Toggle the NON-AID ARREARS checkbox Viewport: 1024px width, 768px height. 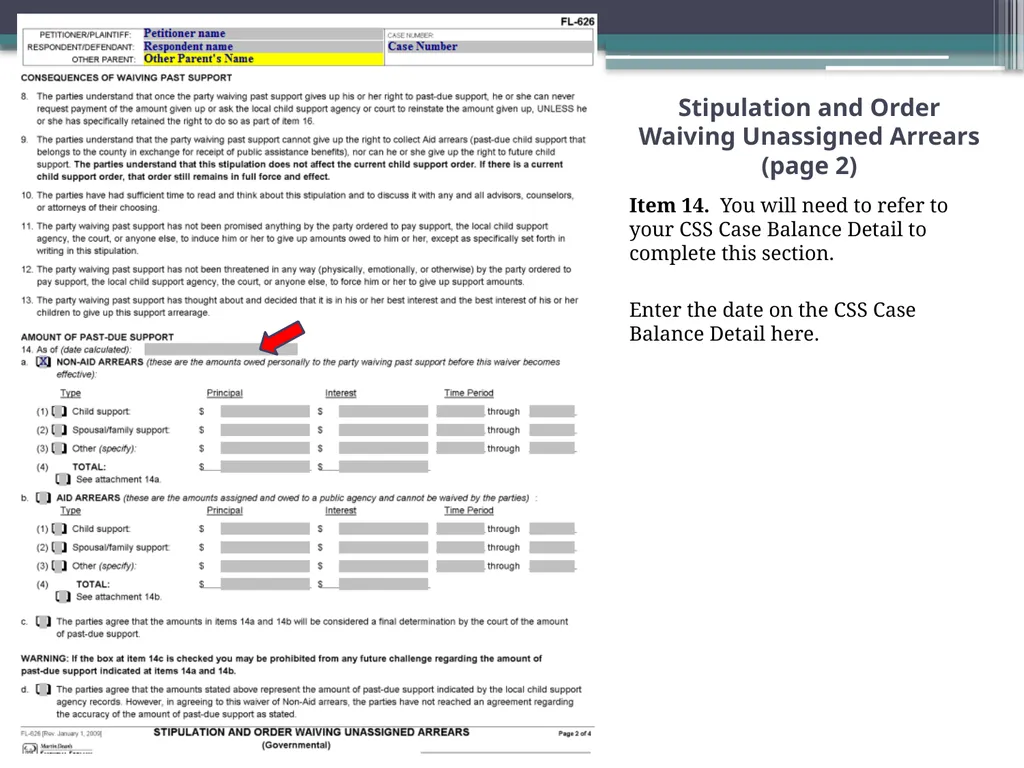coord(43,362)
